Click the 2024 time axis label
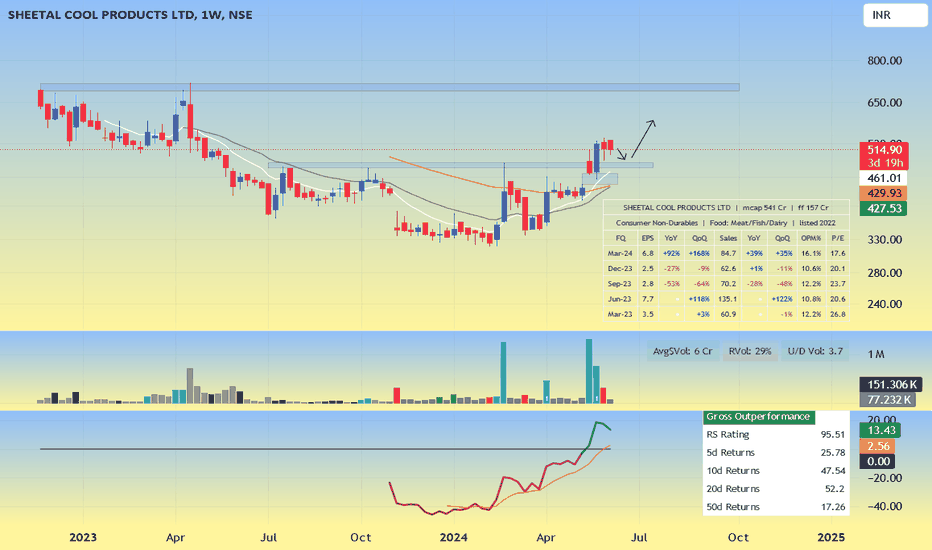The width and height of the screenshot is (932, 550). point(454,538)
